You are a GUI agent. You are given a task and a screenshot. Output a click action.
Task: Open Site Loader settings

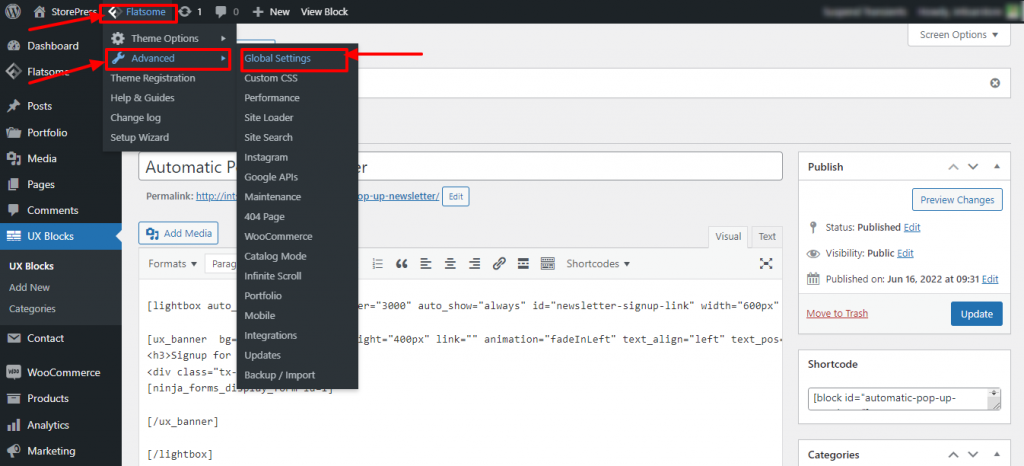(x=268, y=118)
